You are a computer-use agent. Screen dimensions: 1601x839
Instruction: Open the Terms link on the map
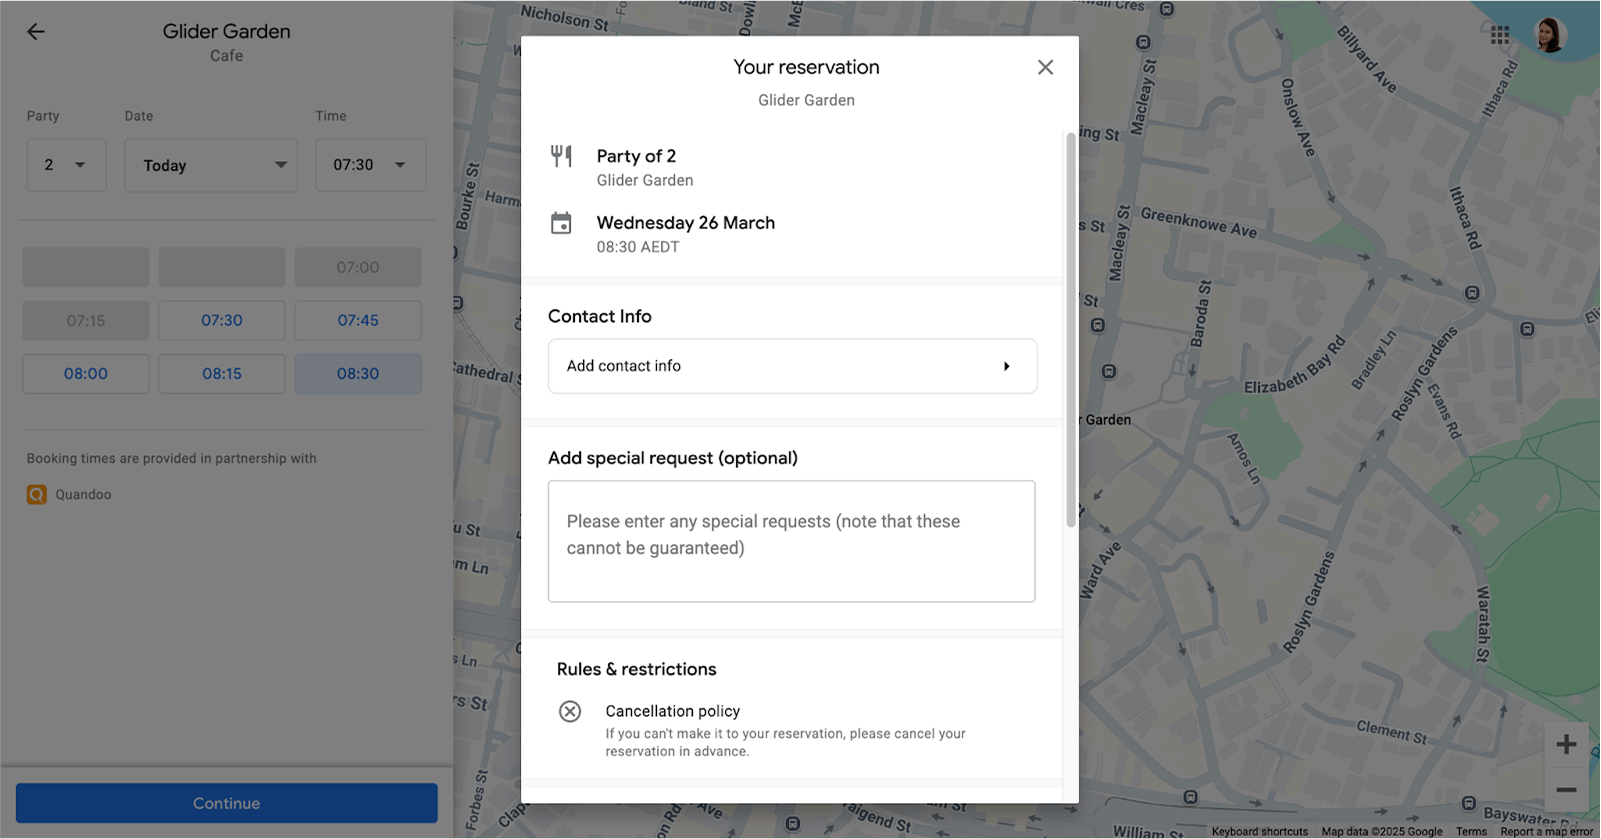[1471, 831]
